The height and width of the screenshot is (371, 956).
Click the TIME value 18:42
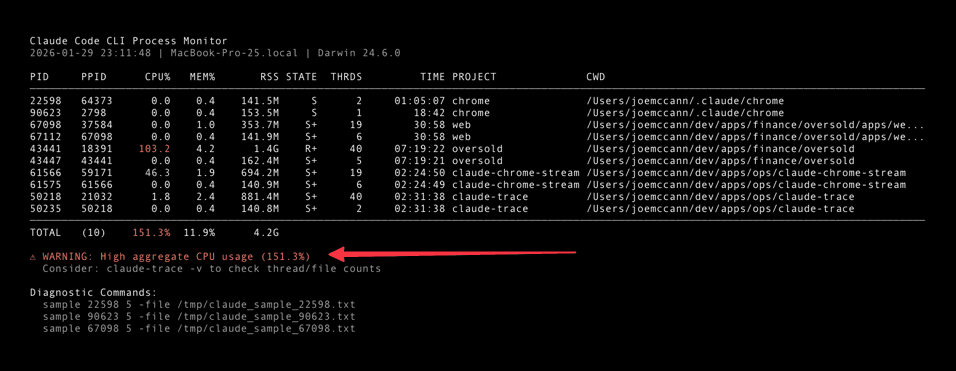click(430, 113)
